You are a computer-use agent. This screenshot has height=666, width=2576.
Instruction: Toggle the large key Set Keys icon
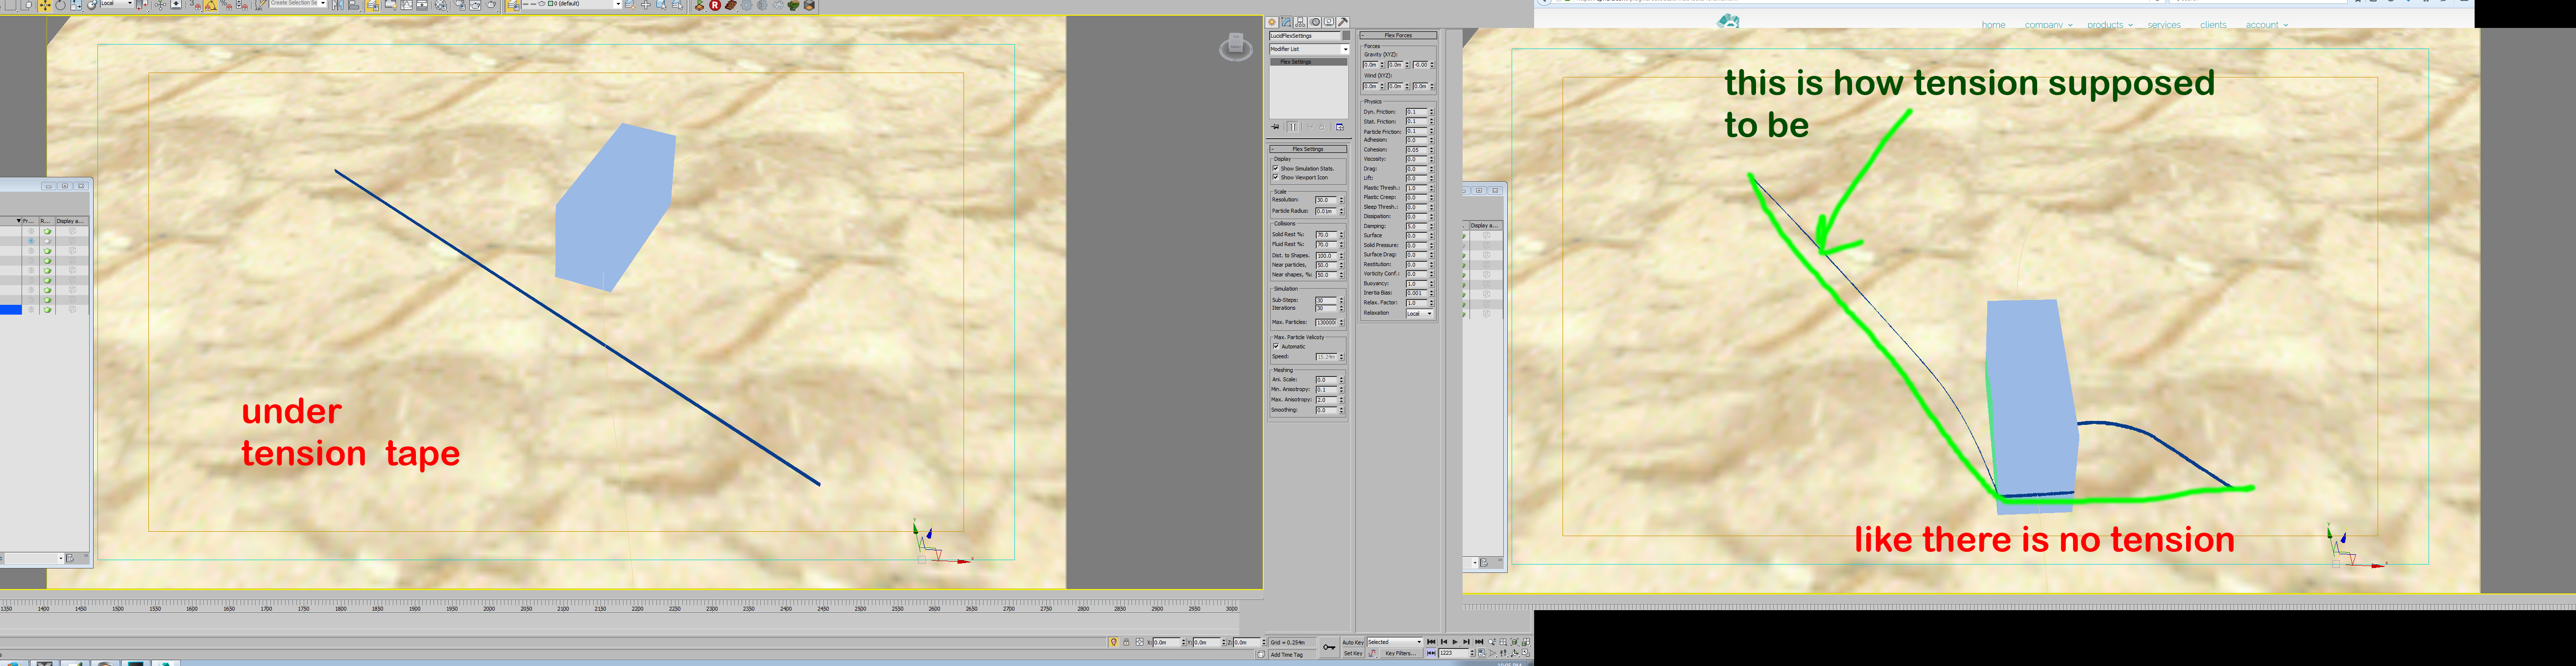pyautogui.click(x=1329, y=648)
